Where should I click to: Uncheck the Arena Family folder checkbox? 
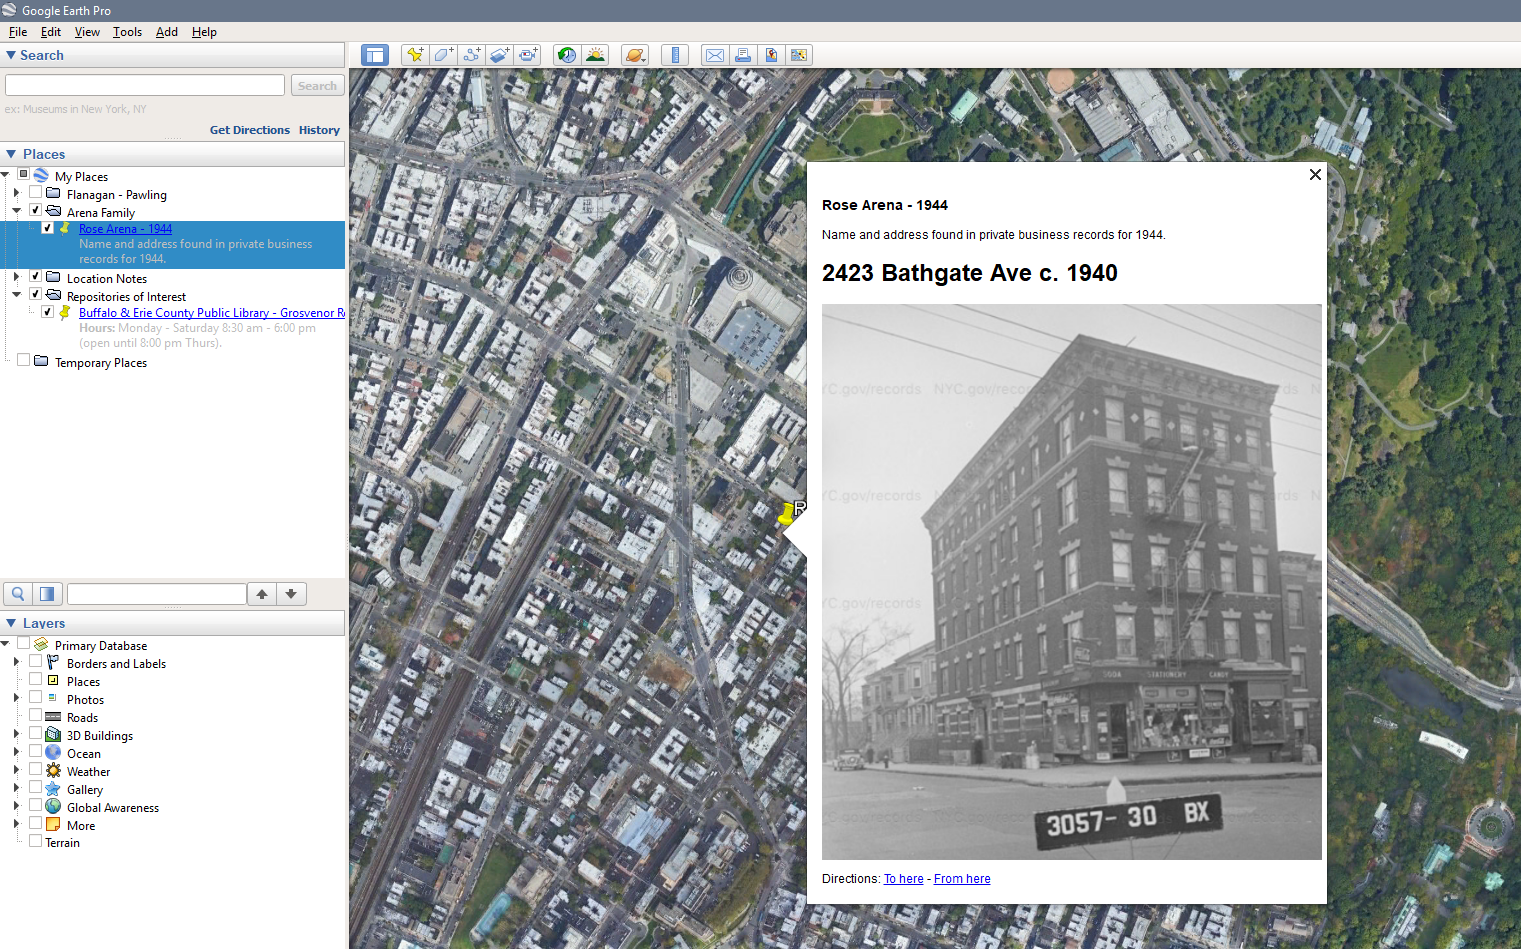[36, 211]
